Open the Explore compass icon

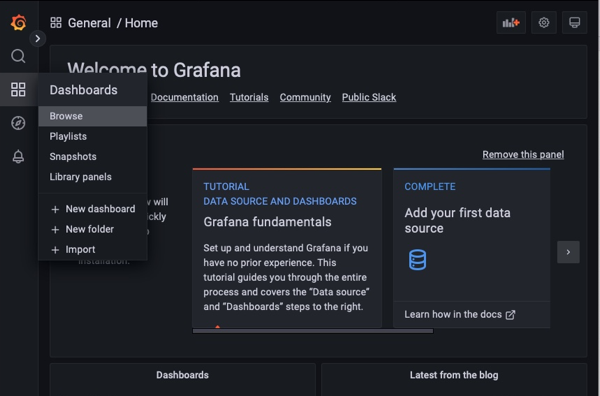click(x=18, y=123)
